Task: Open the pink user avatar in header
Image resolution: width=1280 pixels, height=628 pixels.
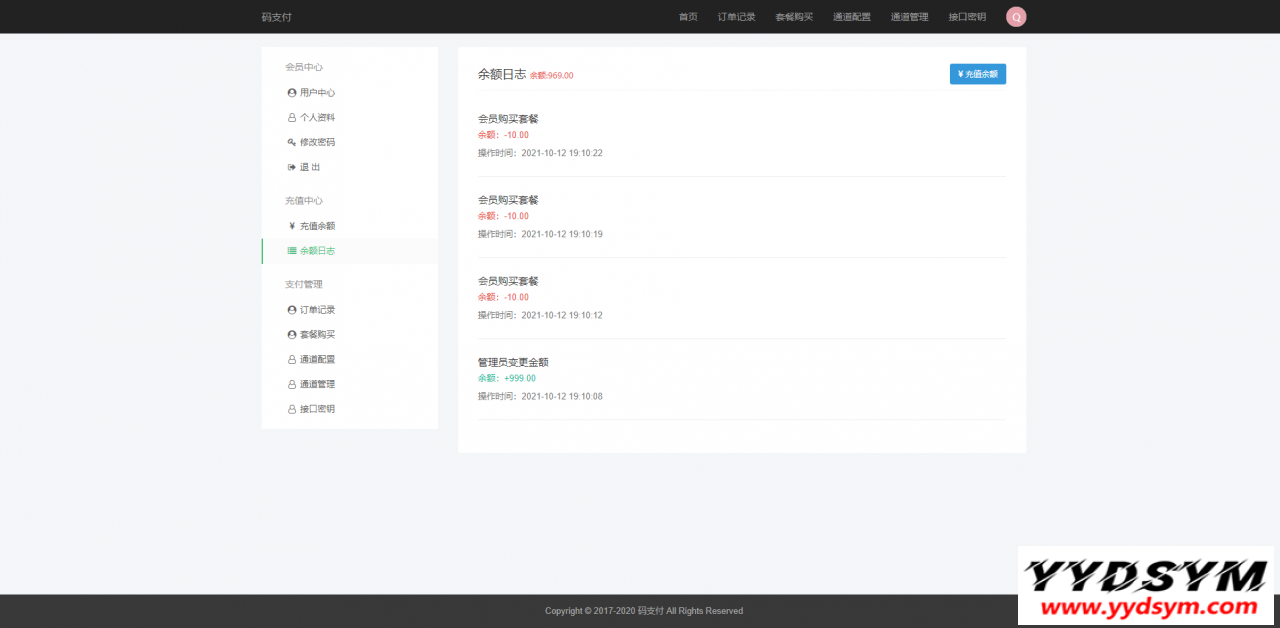Action: (x=1016, y=17)
